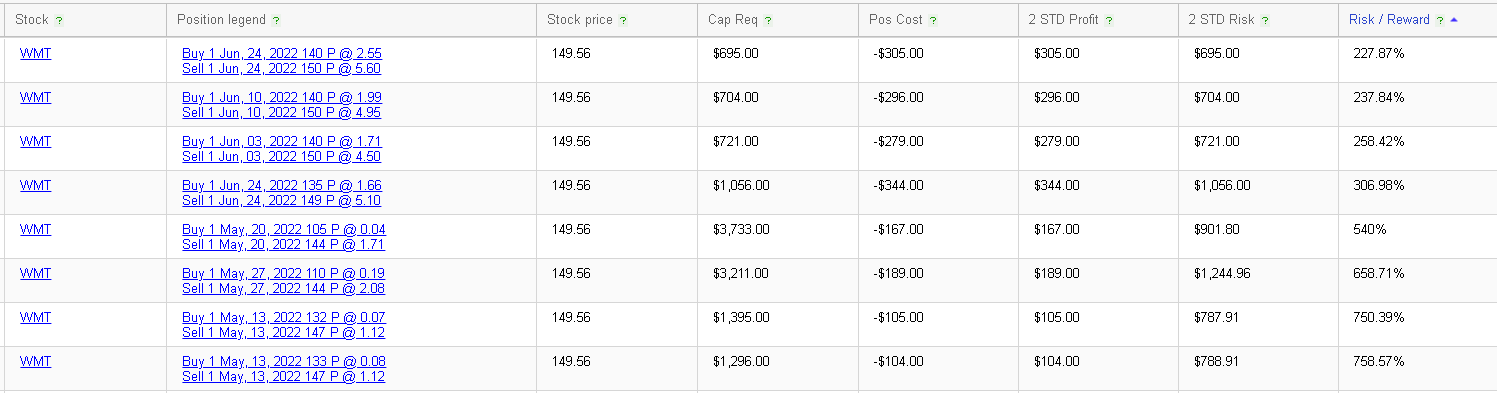Sort table by Risk / Reward header
This screenshot has width=1497, height=393.
pos(1389,20)
